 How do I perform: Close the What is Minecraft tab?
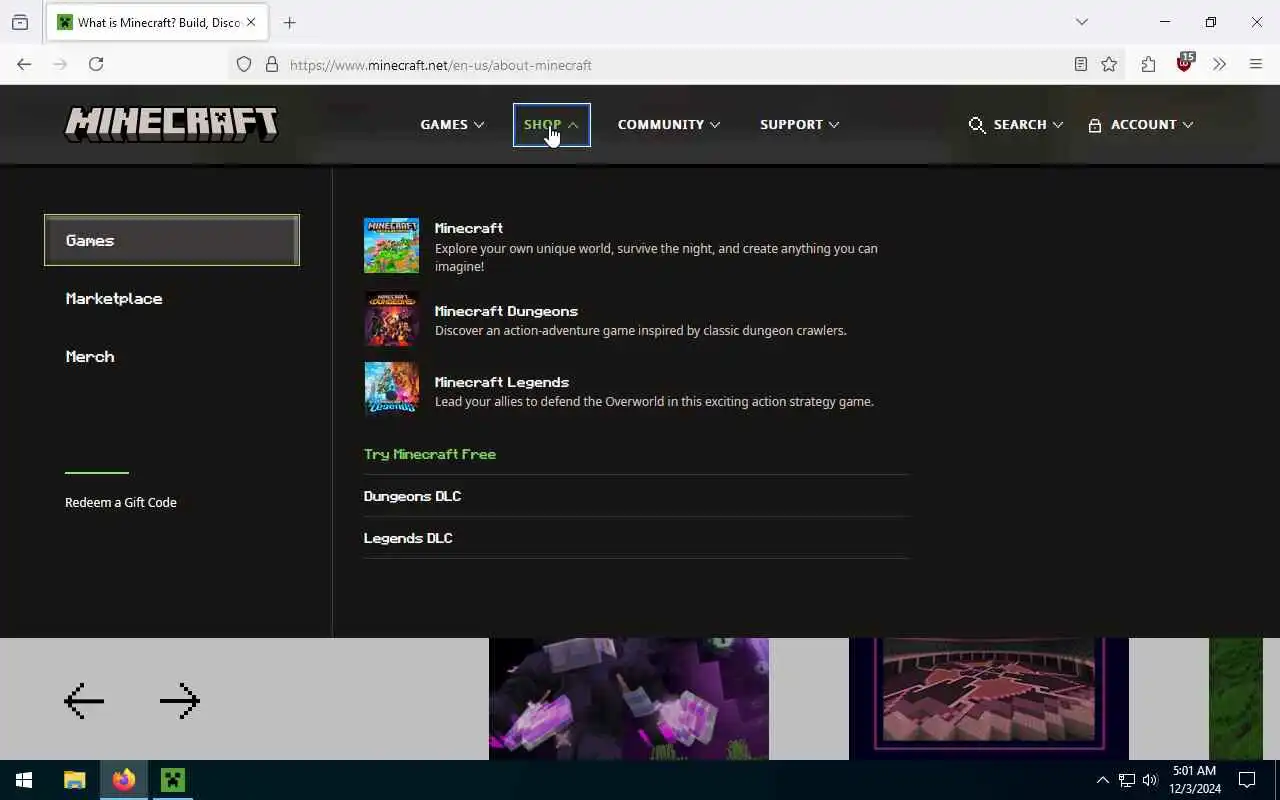click(x=251, y=22)
